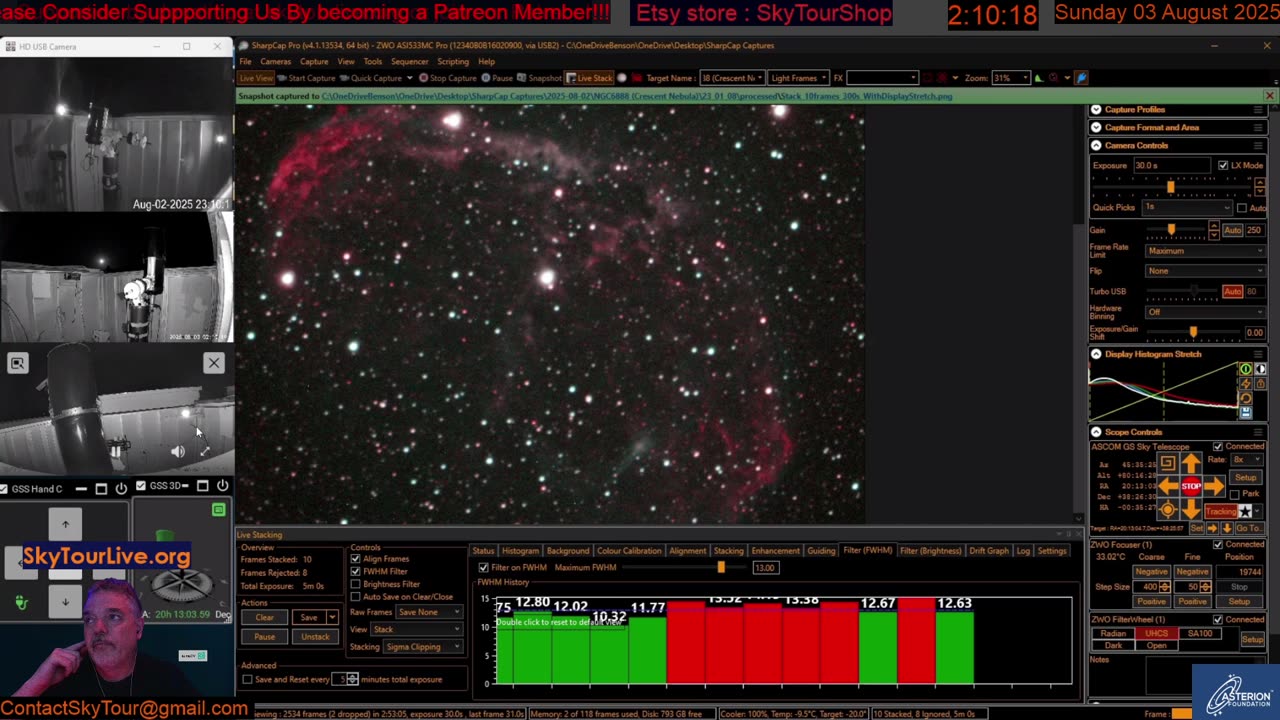1280x720 pixels.
Task: Toggle the LX Mode checkbox
Action: [1223, 166]
